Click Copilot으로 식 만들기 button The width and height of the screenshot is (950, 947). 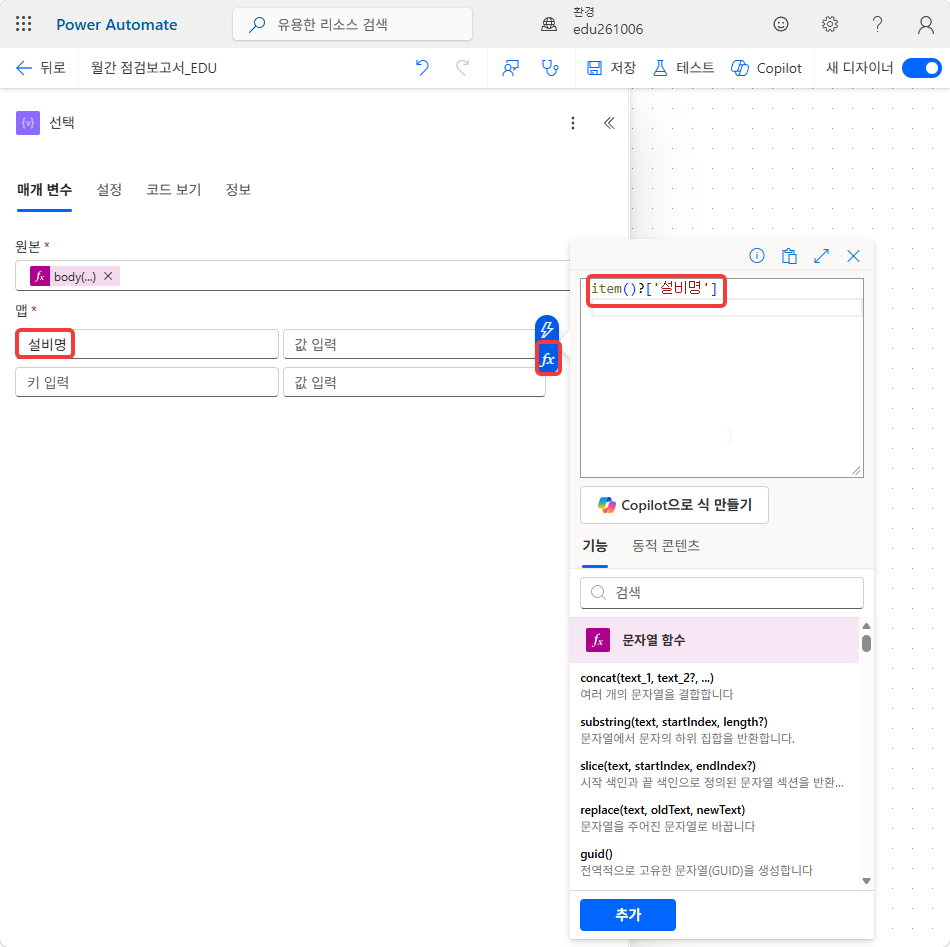click(x=674, y=505)
